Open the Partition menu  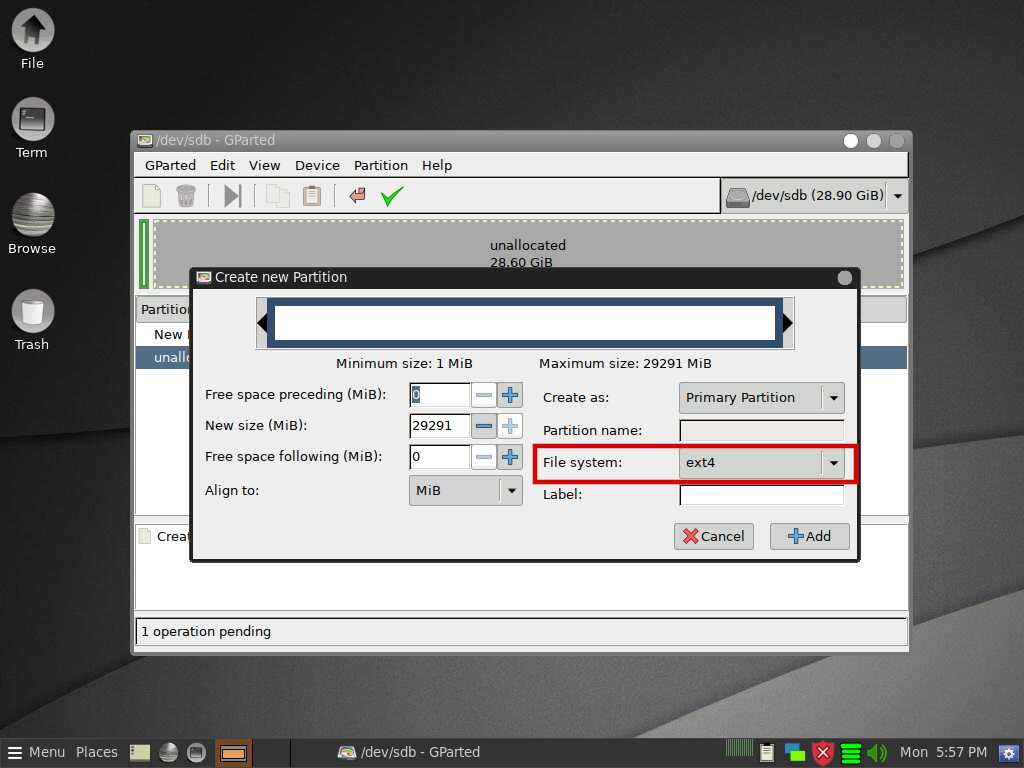[x=380, y=165]
